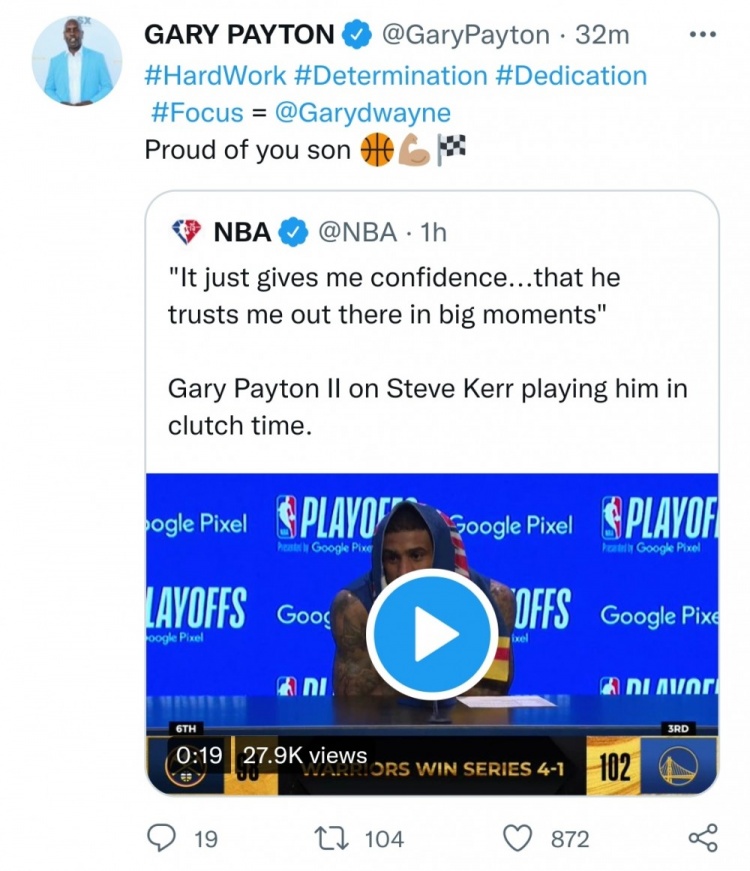Open Gary Payton's profile picture
This screenshot has width=750, height=871.
[77, 61]
